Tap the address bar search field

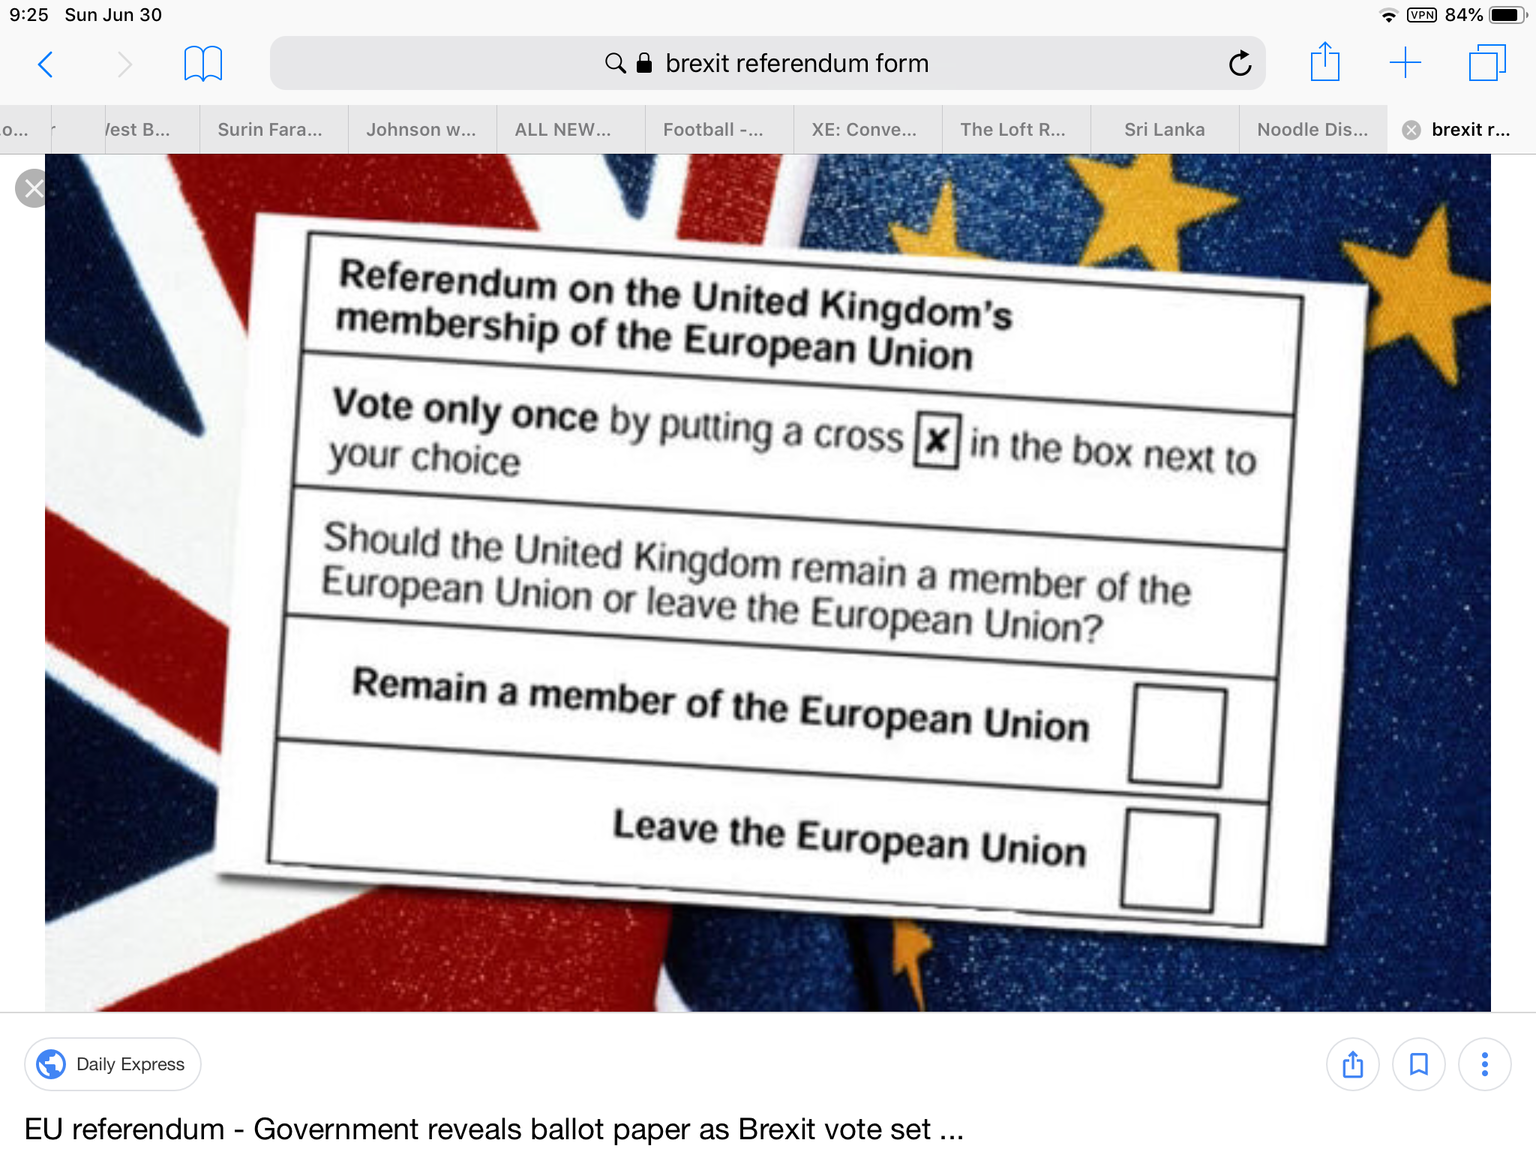pos(768,64)
